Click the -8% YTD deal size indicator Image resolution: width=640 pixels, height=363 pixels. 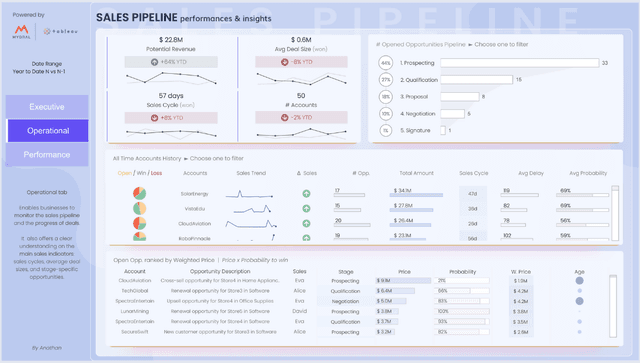tap(301, 62)
